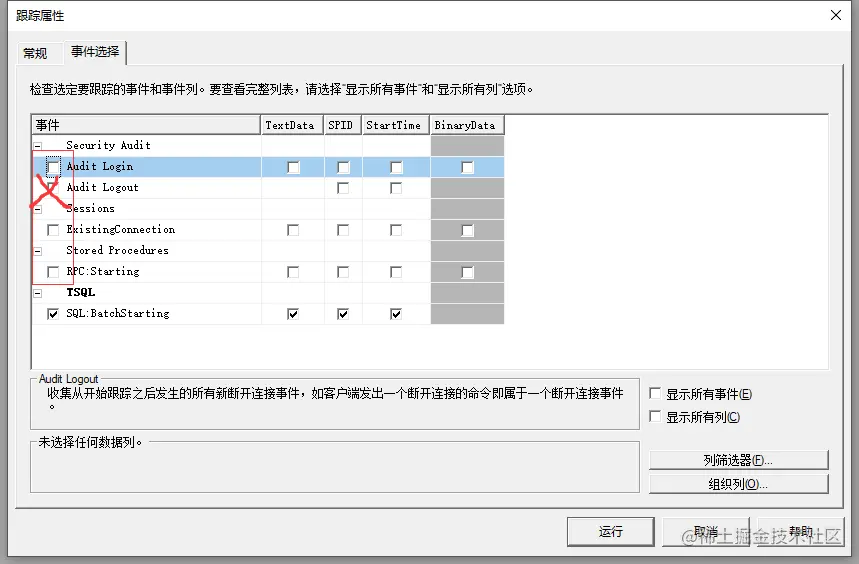Image resolution: width=859 pixels, height=564 pixels.
Task: Enable SPID for ExistingConnection
Action: click(343, 230)
